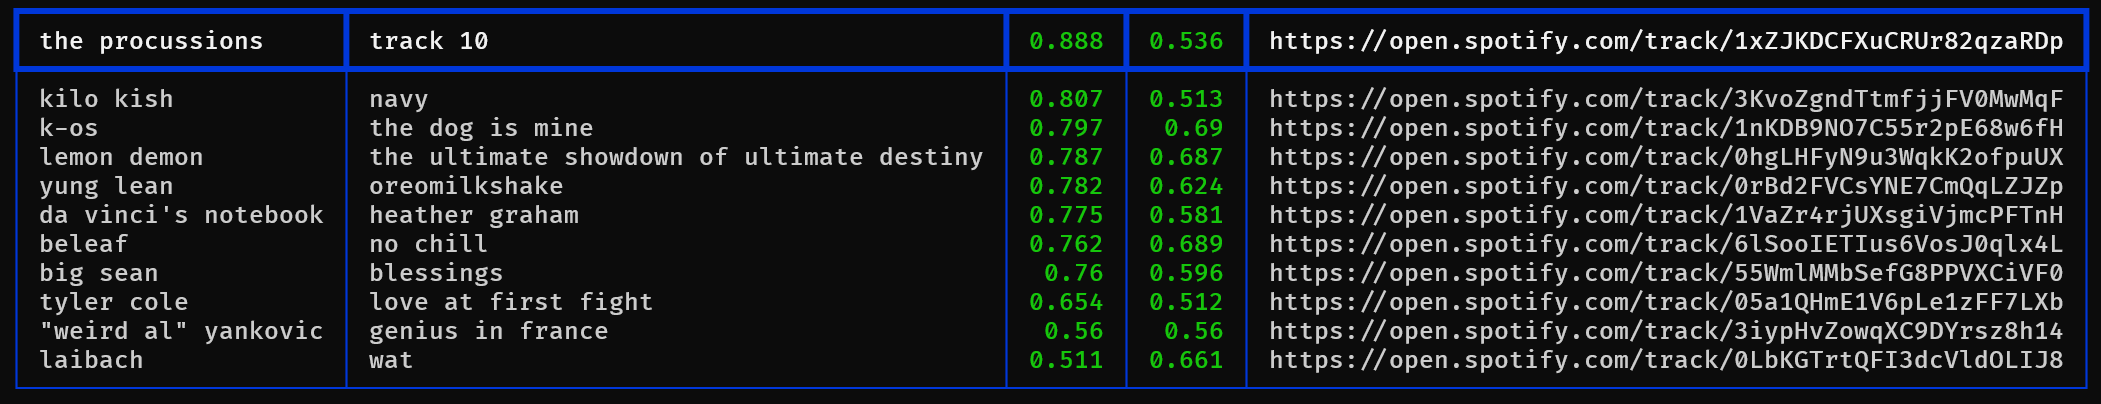Viewport: 2101px width, 404px height.
Task: Click the artist 'kilo kish'
Action: coord(106,99)
